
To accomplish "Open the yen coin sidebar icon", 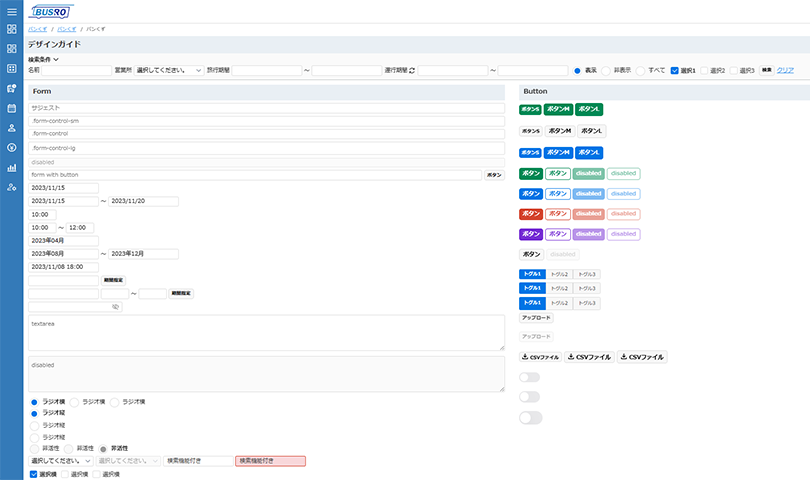I will (11, 148).
